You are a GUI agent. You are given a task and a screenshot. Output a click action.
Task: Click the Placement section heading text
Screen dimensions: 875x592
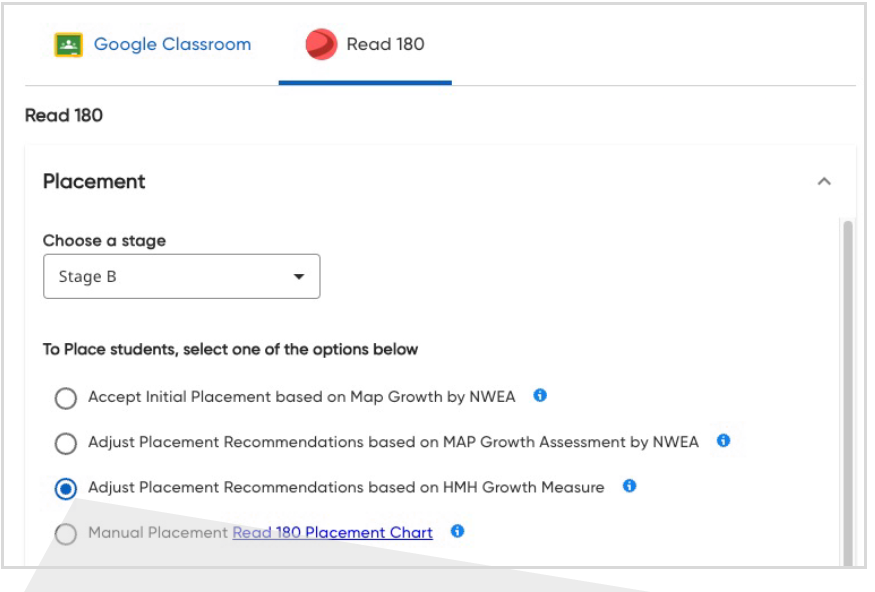94,182
